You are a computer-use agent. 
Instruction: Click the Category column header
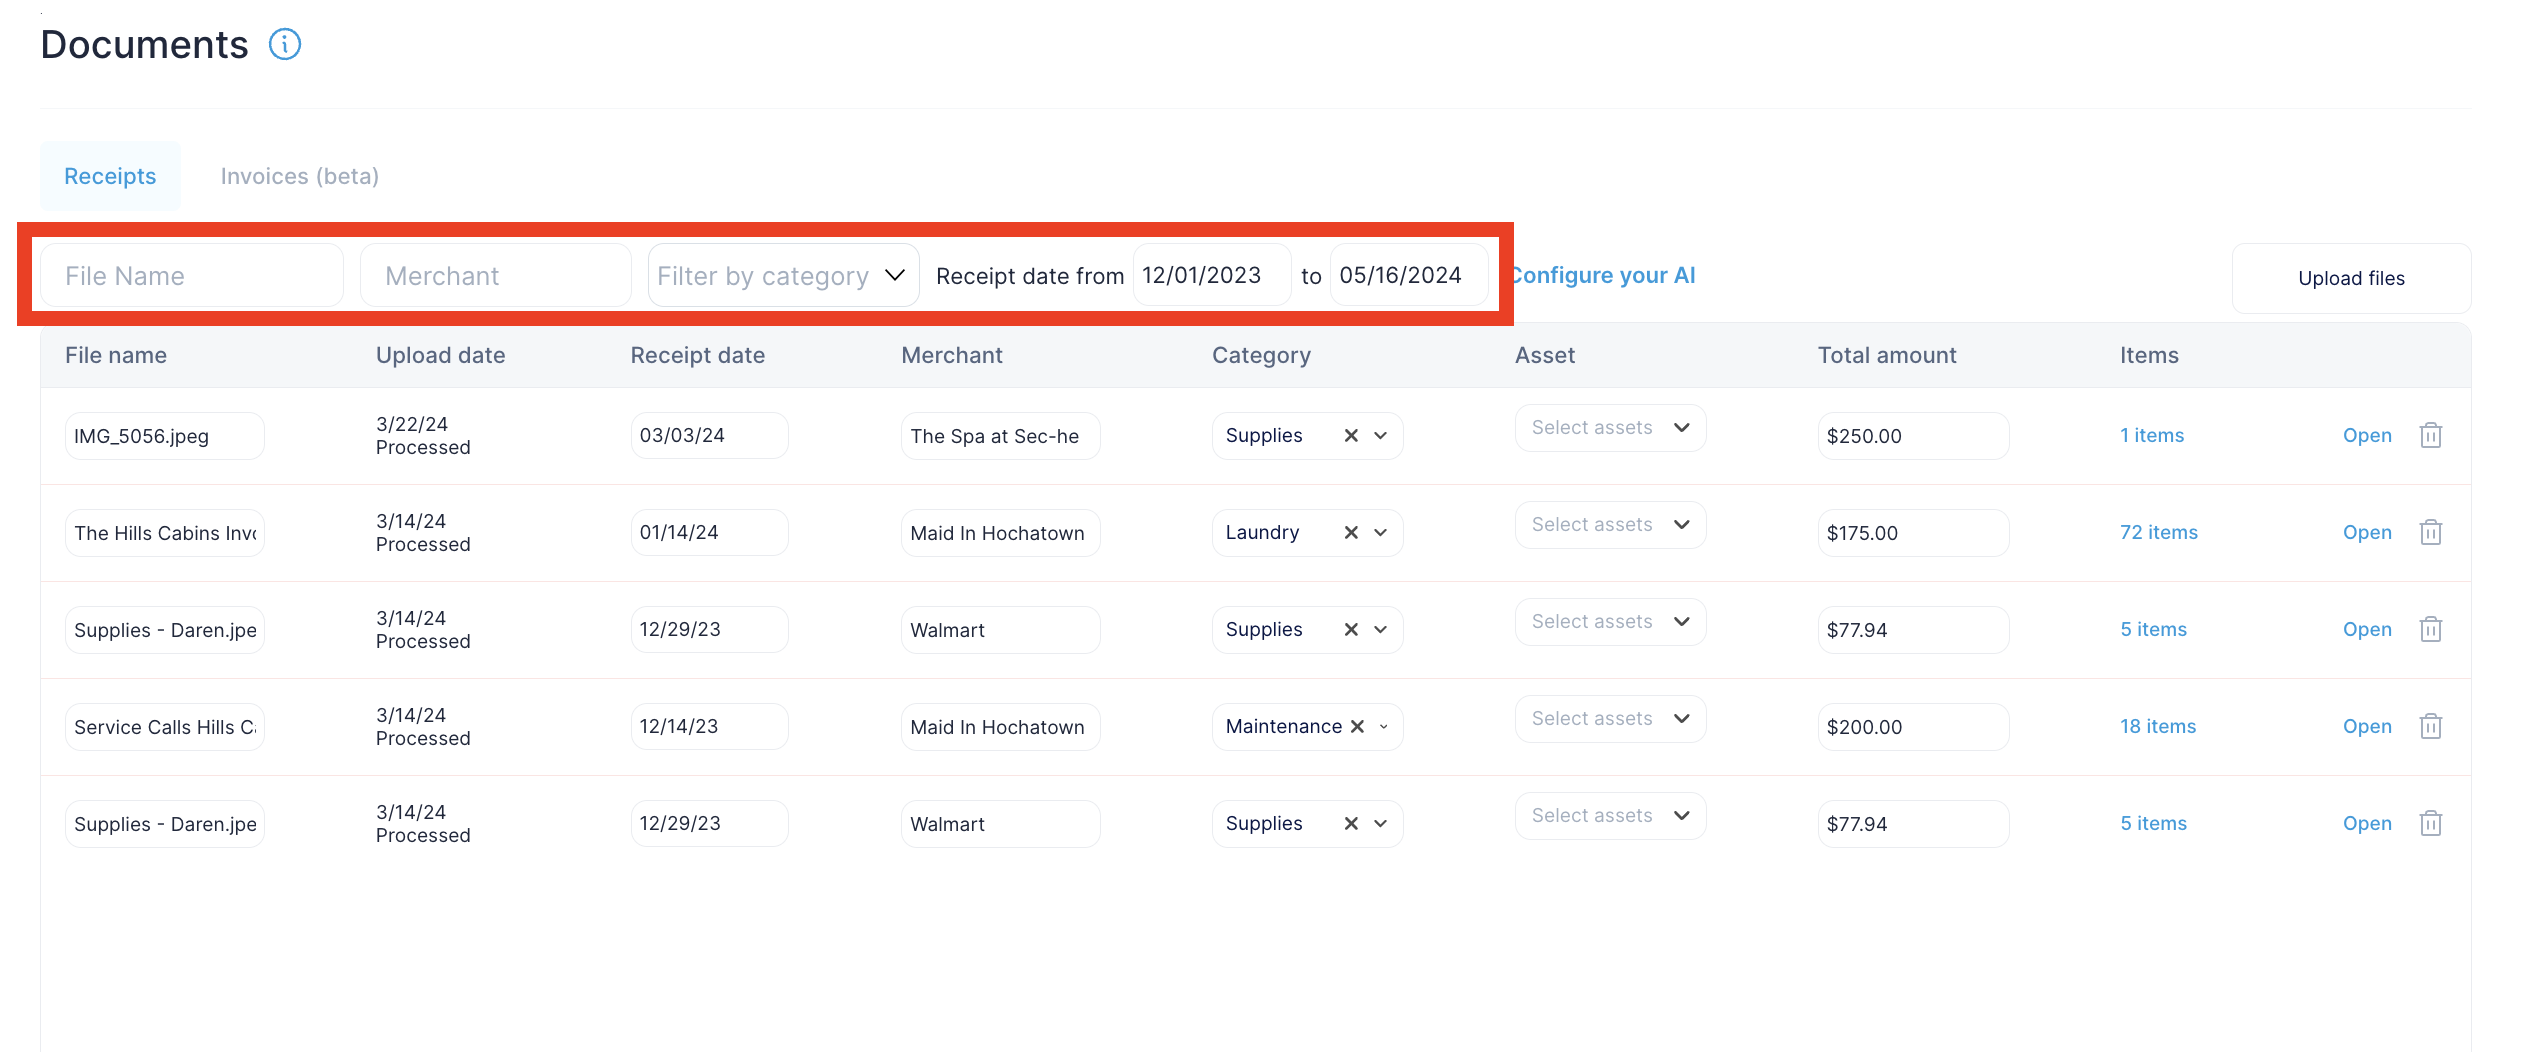pos(1261,355)
